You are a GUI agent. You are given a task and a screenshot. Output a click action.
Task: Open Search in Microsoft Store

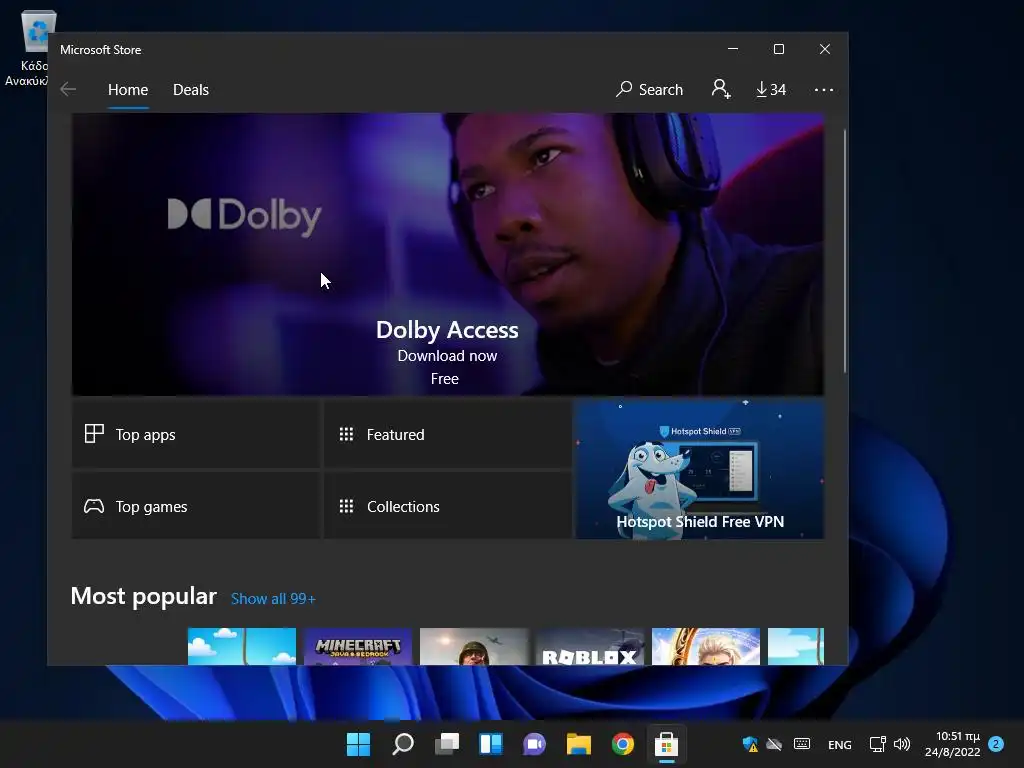pos(649,89)
